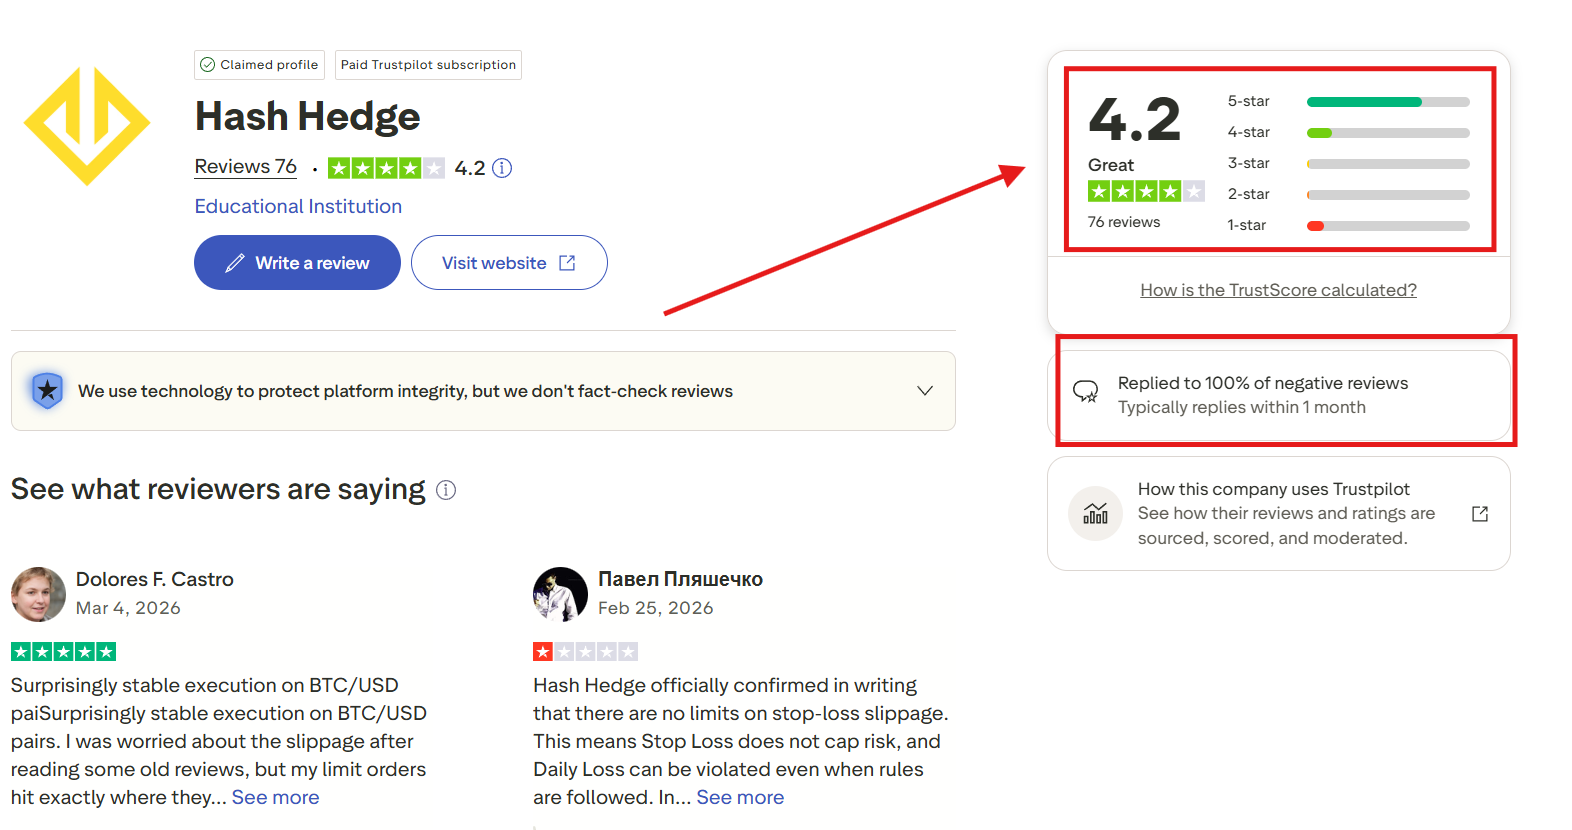The width and height of the screenshot is (1572, 830).
Task: Click the Mar 4, 2026 review date
Action: [x=128, y=608]
